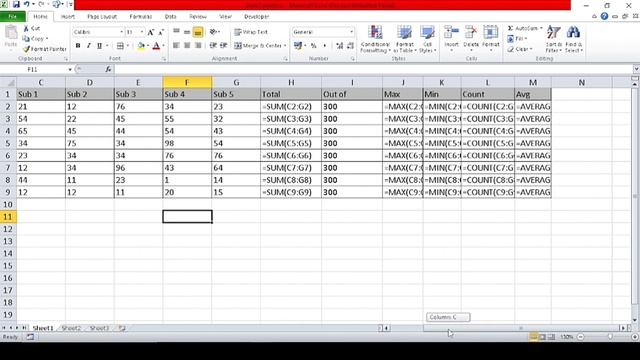Switch to the Insert ribbon tab
The image size is (640, 360).
click(x=68, y=17)
